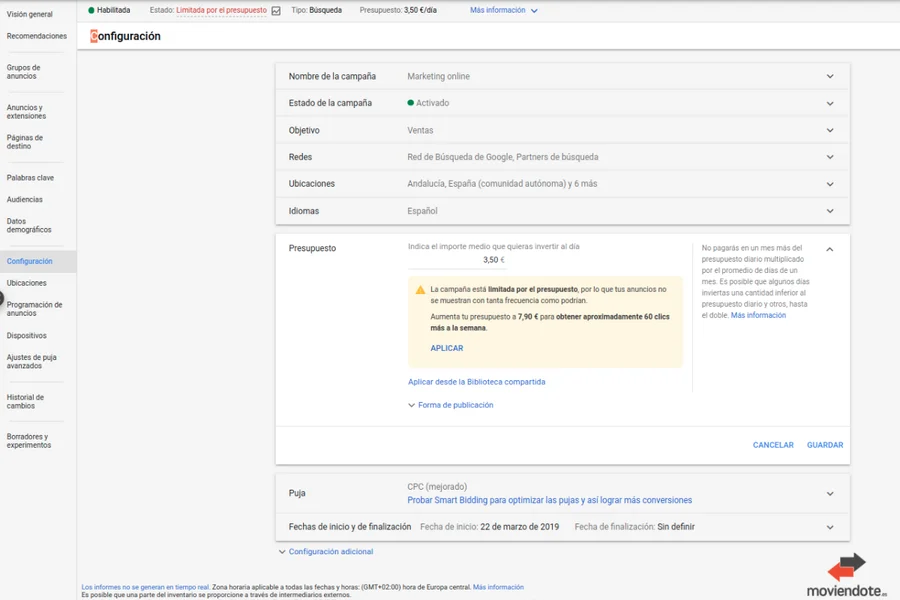Select Audiencias in the left navigation

coord(23,199)
